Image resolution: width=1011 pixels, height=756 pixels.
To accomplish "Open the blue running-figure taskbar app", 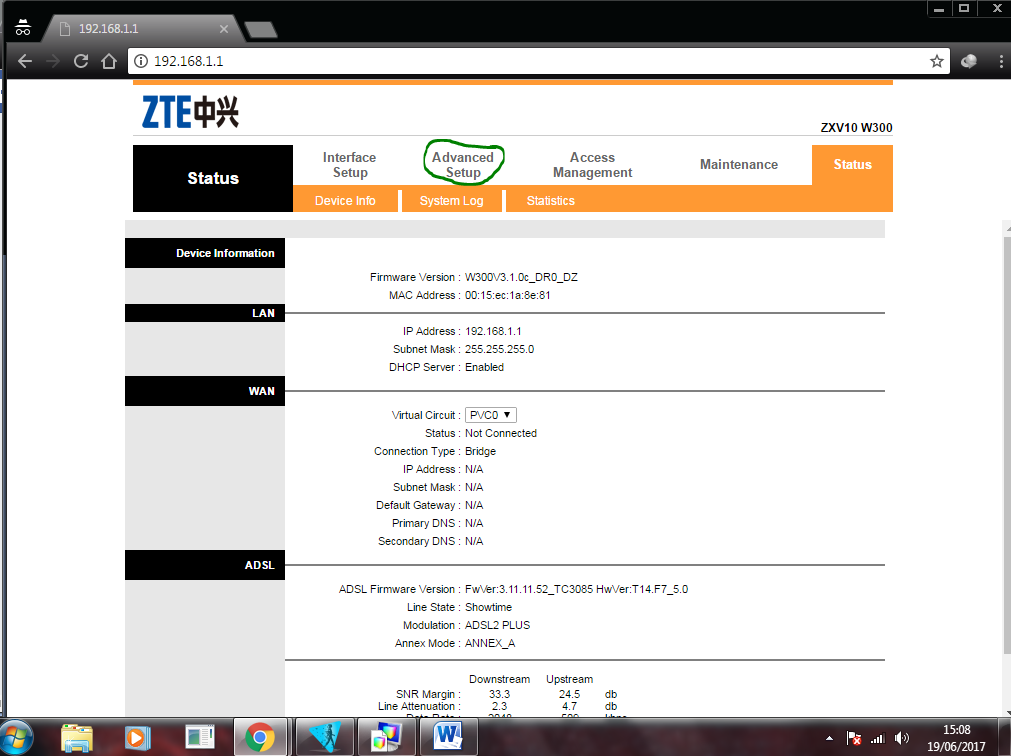I will [325, 737].
